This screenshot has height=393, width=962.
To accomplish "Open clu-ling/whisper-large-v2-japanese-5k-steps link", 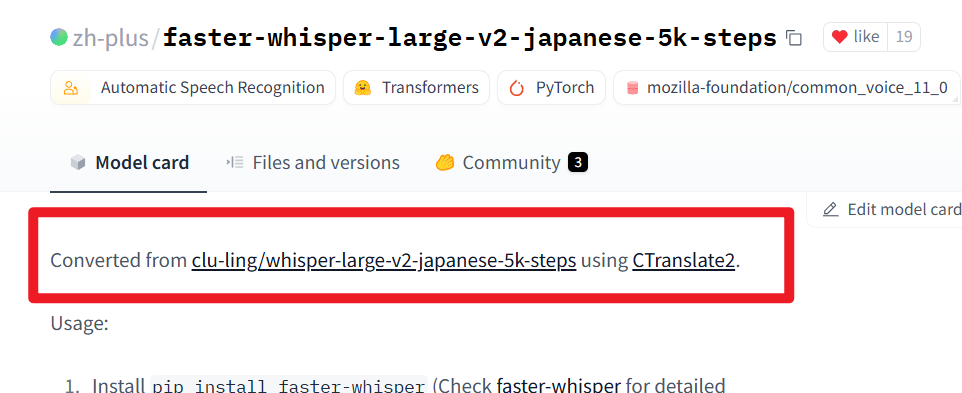I will [383, 261].
